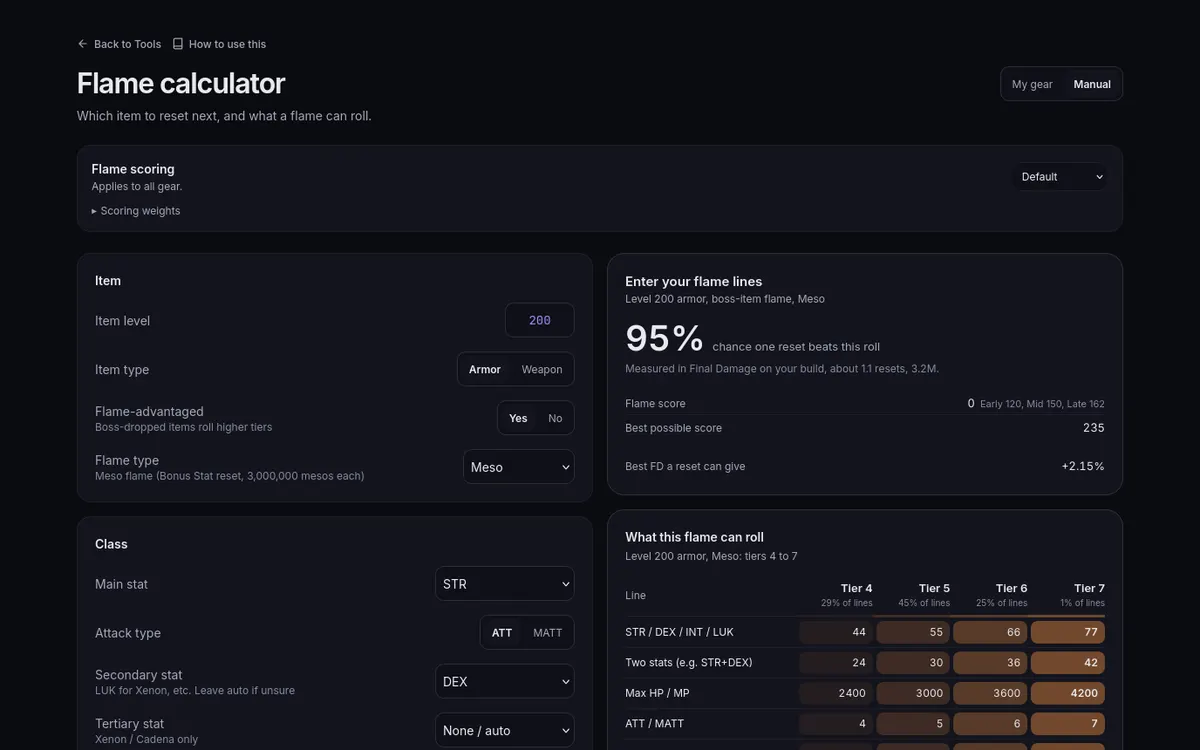Open the Default scoring preset dropdown
The height and width of the screenshot is (750, 1200).
click(1061, 177)
